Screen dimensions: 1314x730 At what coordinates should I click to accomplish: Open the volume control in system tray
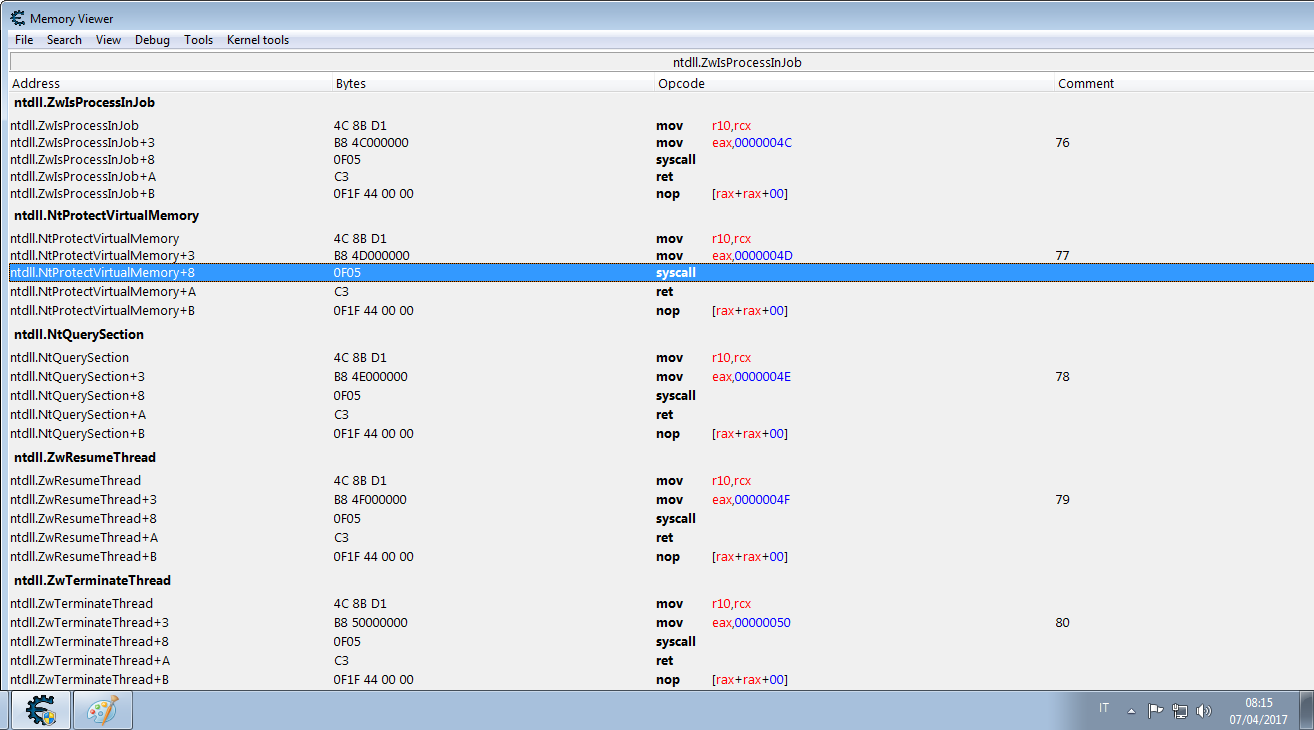(x=1204, y=711)
